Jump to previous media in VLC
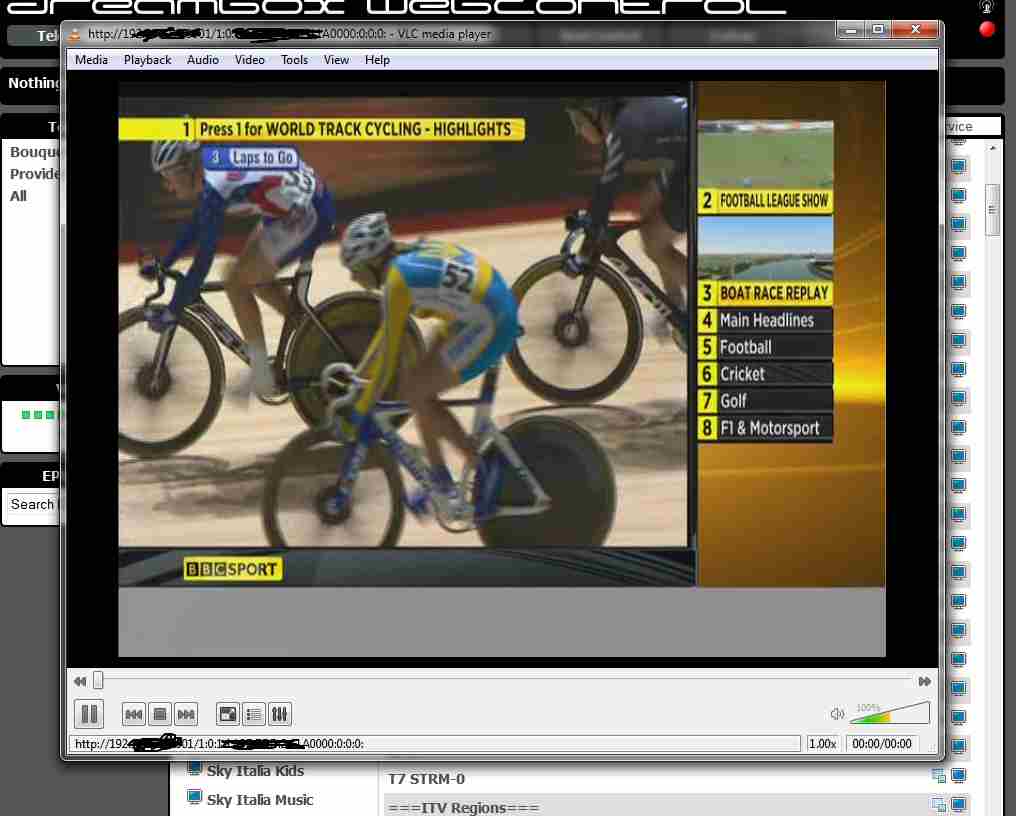Viewport: 1016px width, 816px height. click(x=133, y=714)
